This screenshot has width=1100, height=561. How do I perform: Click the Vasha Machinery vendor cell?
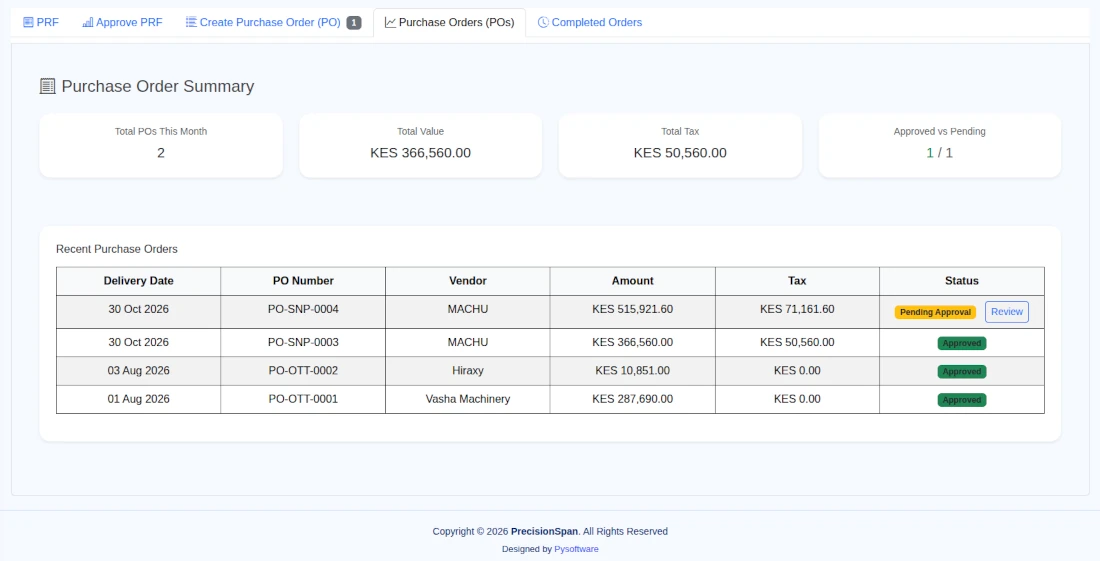point(468,399)
